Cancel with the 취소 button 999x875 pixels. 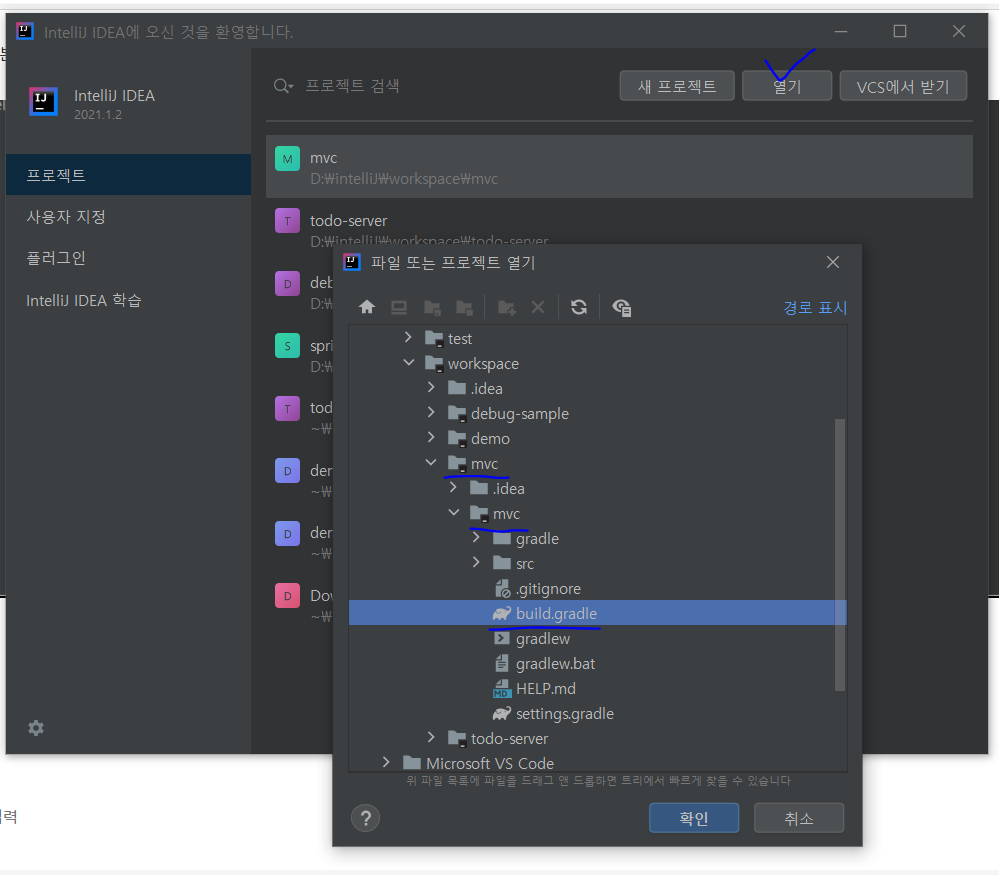[x=799, y=818]
